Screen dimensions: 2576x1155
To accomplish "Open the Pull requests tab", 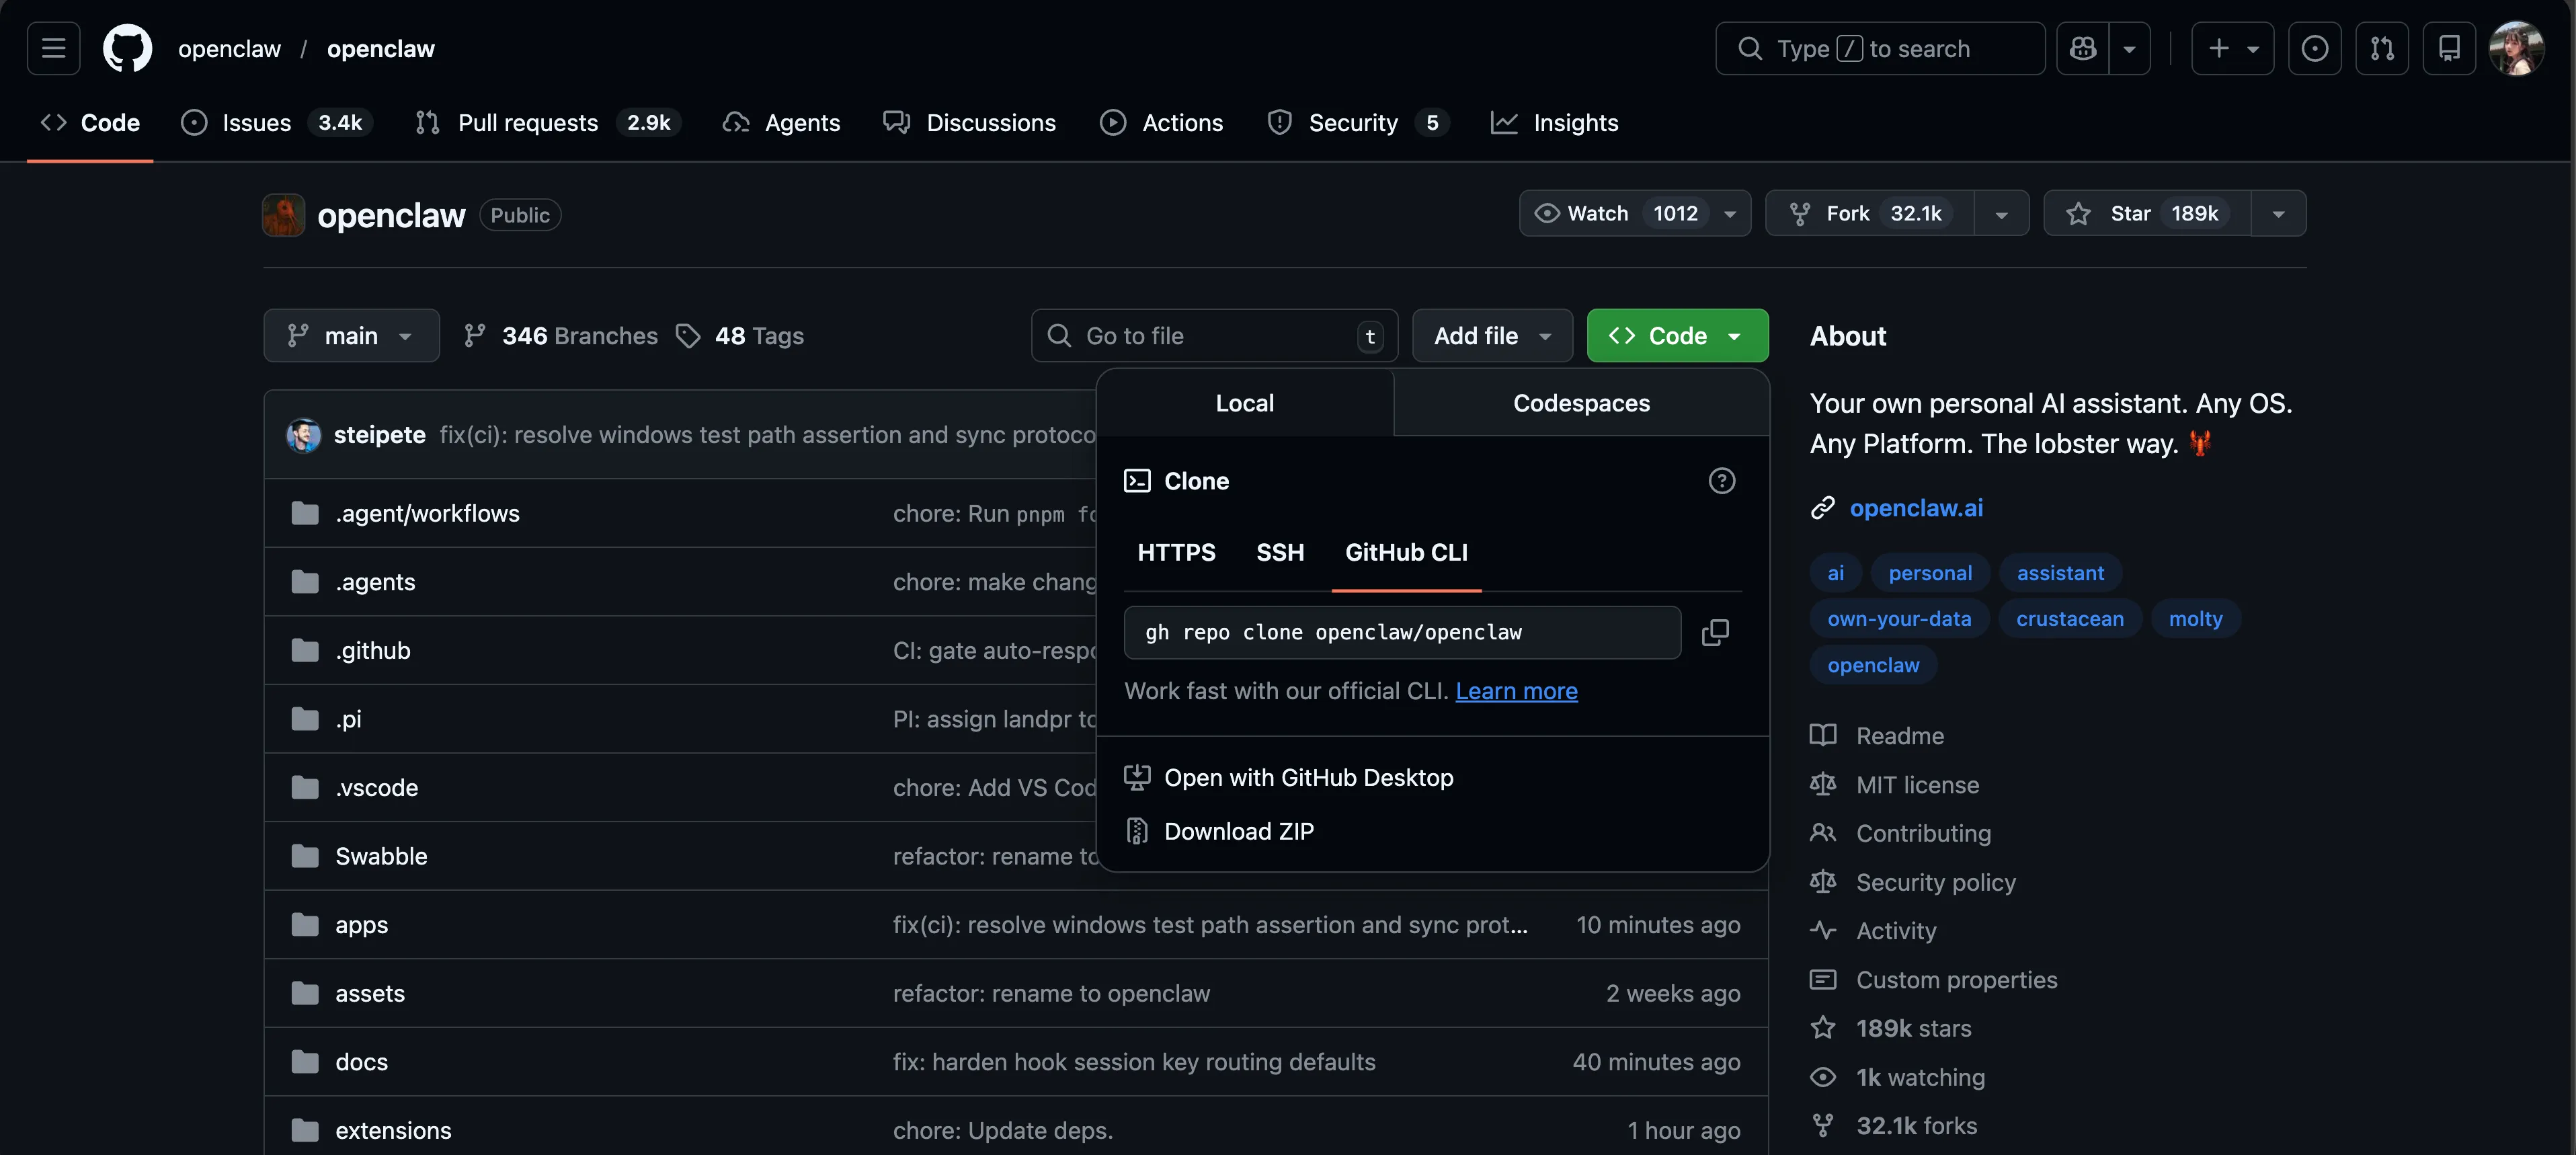I will tap(527, 123).
